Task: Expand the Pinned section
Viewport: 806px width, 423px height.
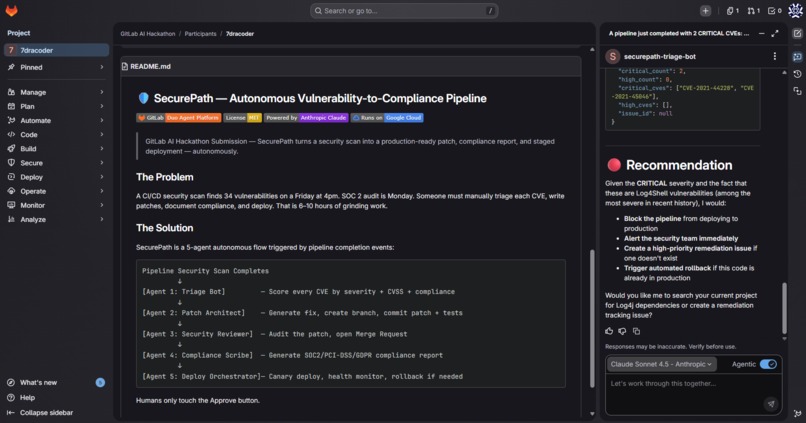Action: point(102,67)
